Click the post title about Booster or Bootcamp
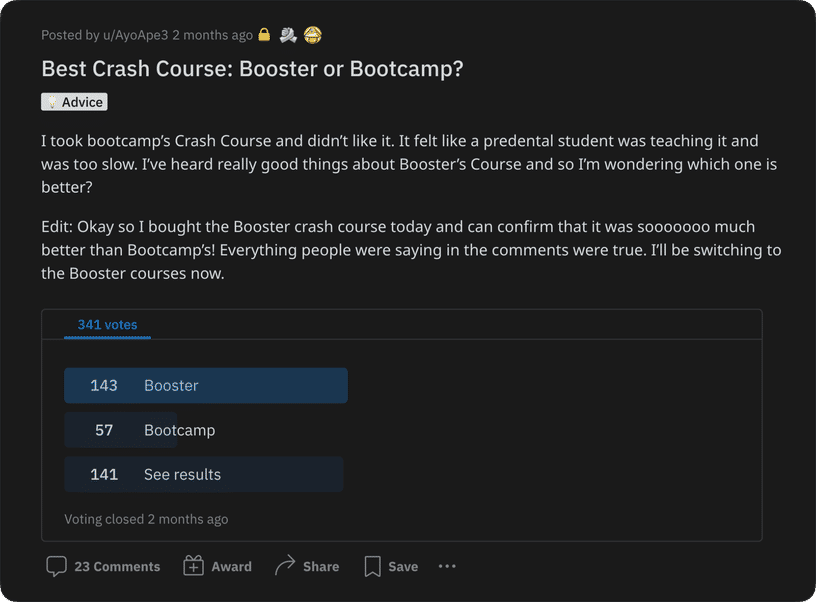The width and height of the screenshot is (816, 602). click(252, 69)
